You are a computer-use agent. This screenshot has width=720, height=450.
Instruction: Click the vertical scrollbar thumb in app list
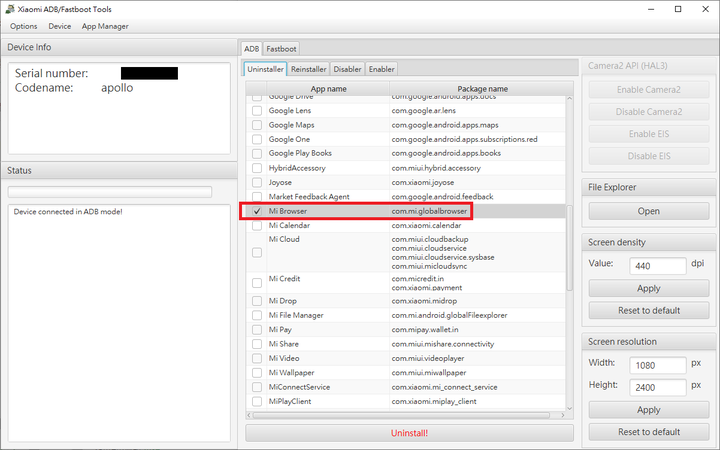coord(569,248)
